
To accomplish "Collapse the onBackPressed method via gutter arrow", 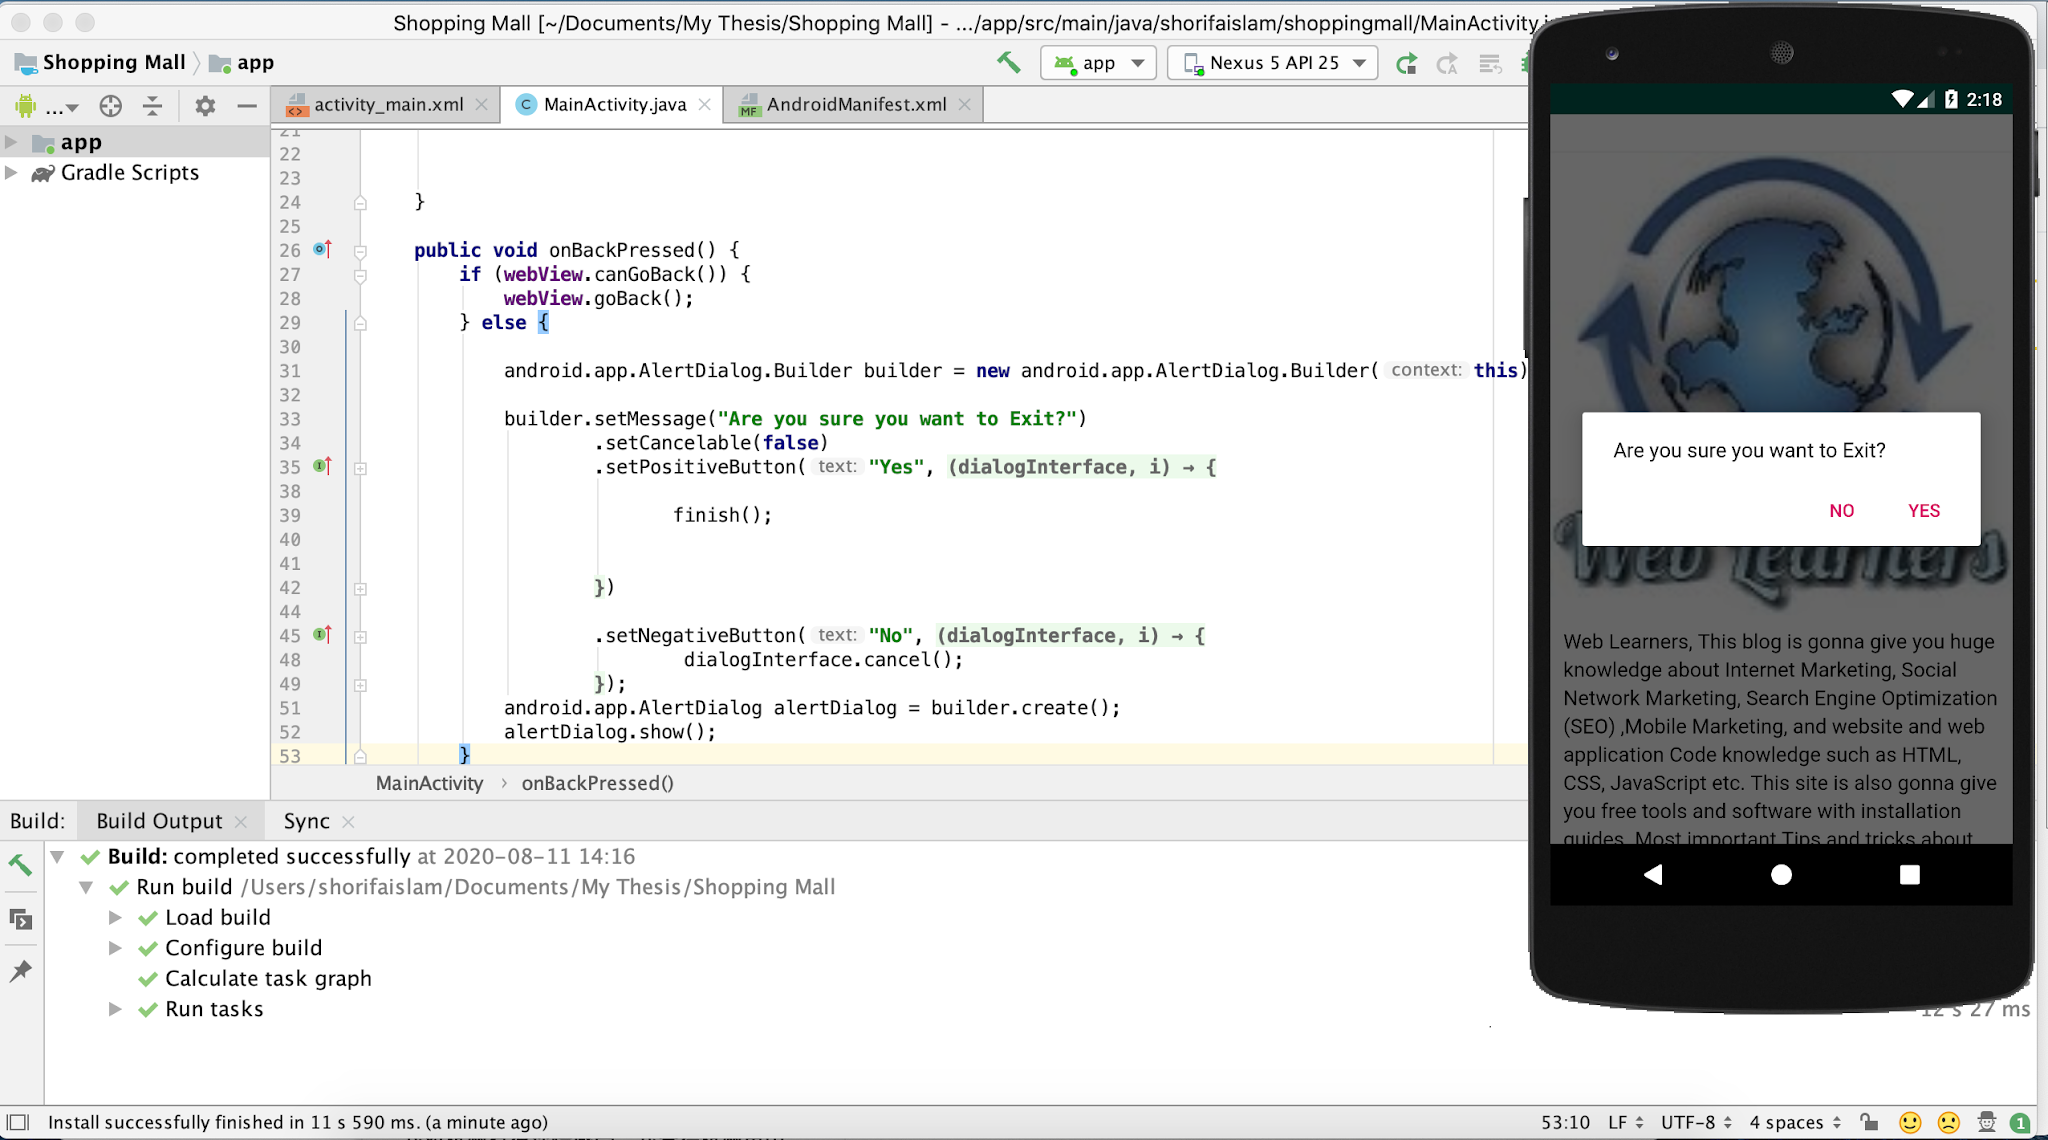I will point(358,250).
